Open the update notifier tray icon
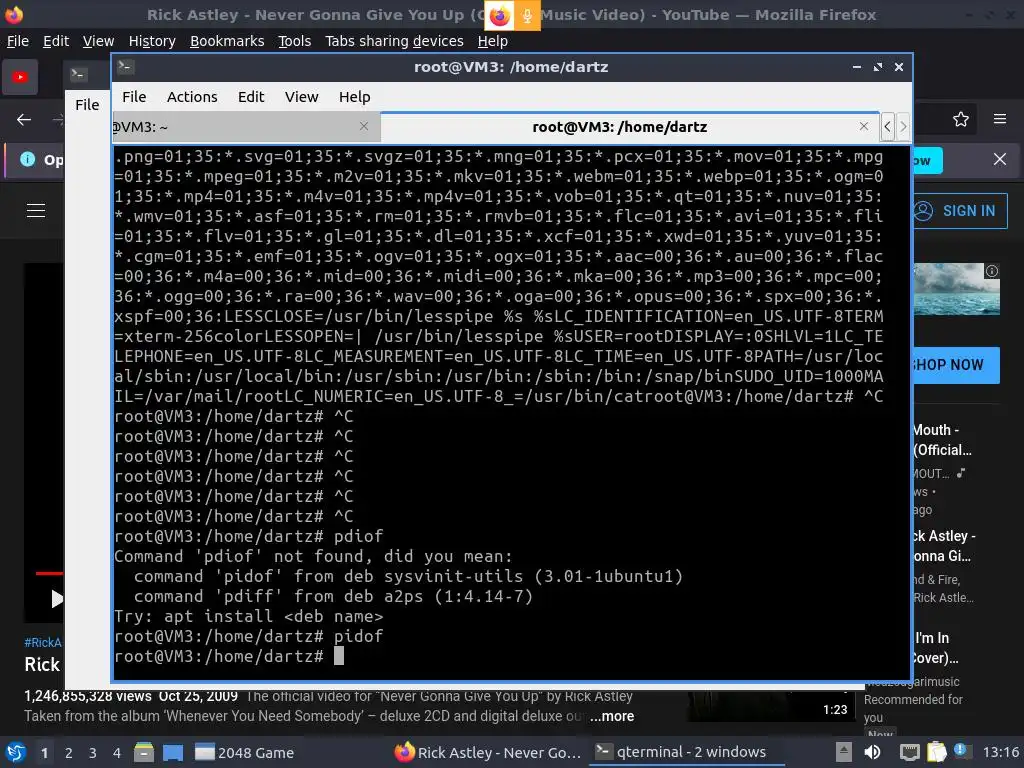 (961, 751)
